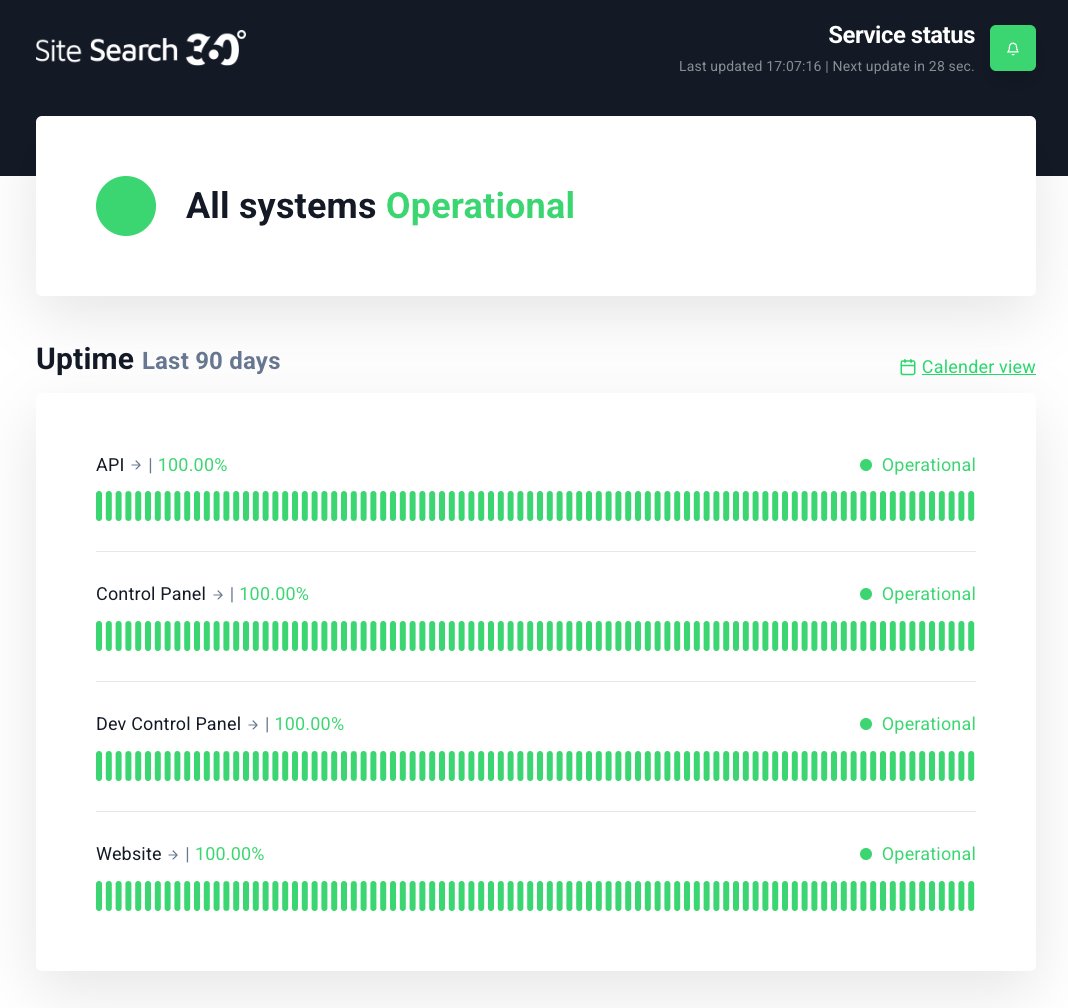
Task: Click the arrow icon next to Dev Control Panel
Action: click(x=253, y=725)
